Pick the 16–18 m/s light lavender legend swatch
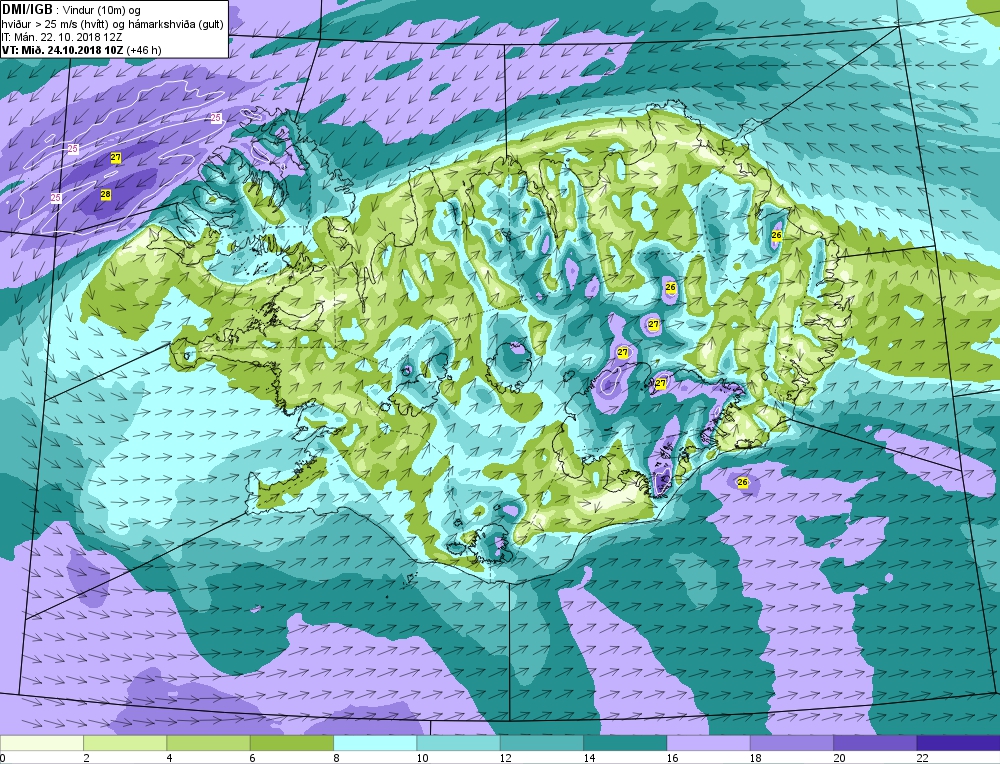Screen dimensions: 1000x764 [708, 743]
